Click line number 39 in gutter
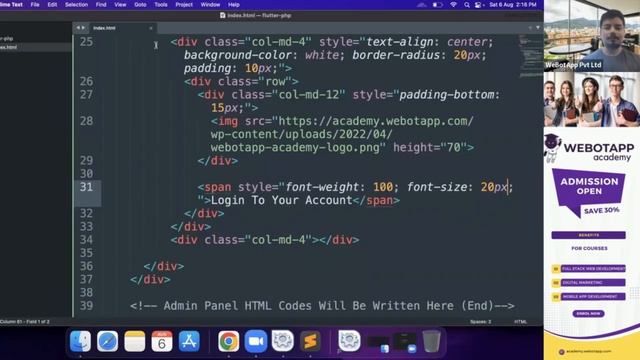Viewport: 640px width, 360px height. tap(86, 306)
